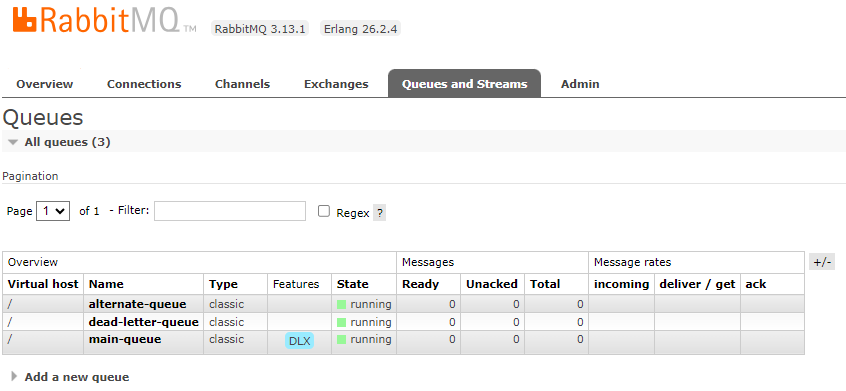Focus the Filter input field

pyautogui.click(x=230, y=211)
